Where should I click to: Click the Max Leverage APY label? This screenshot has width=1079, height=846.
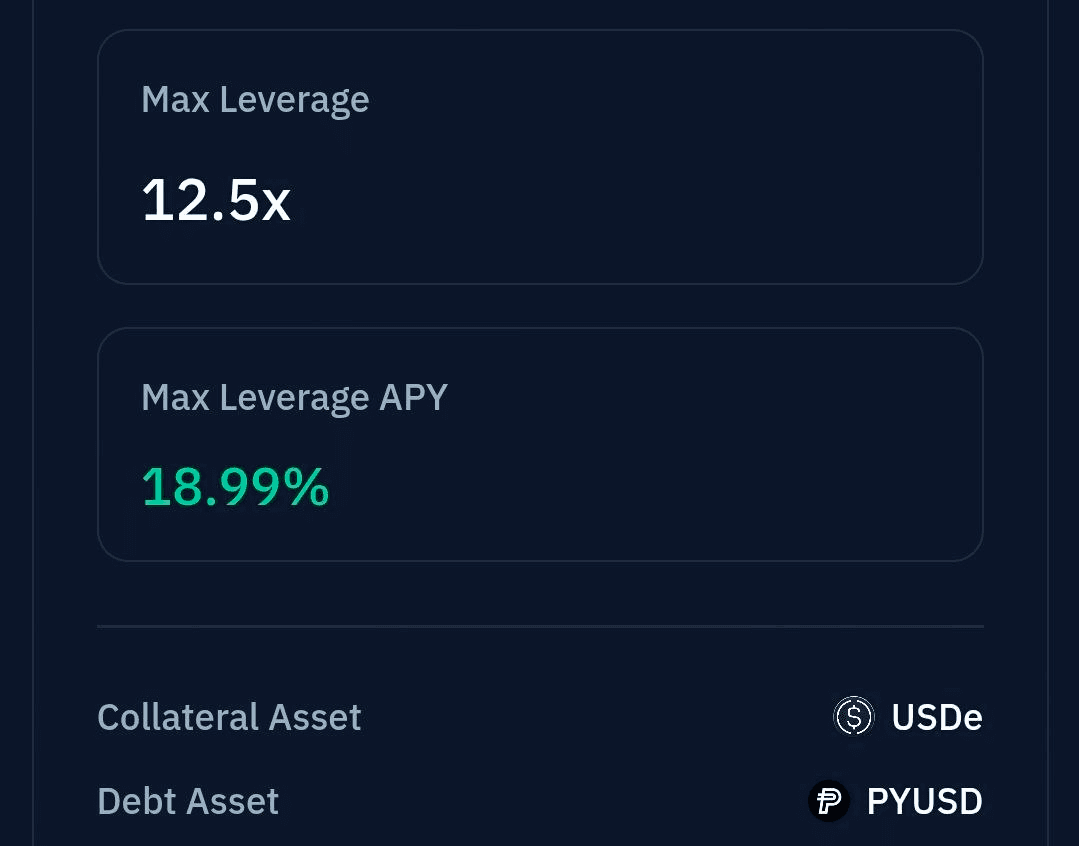(295, 397)
